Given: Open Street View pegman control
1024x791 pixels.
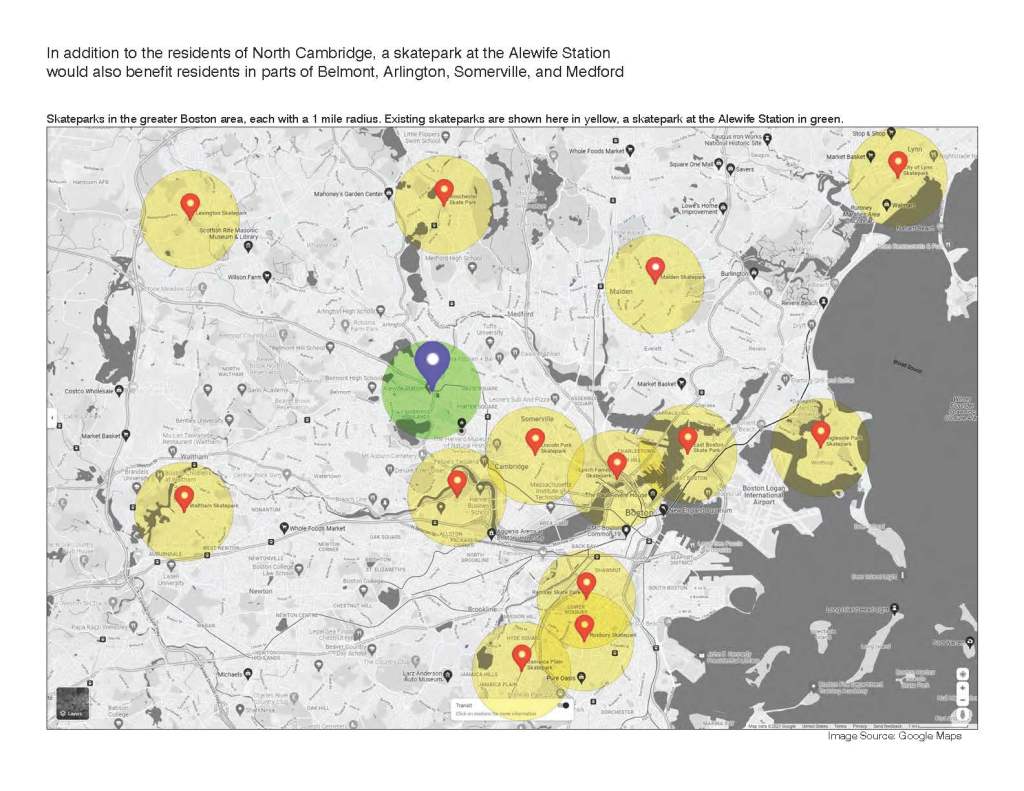Looking at the screenshot, I should pyautogui.click(x=963, y=715).
